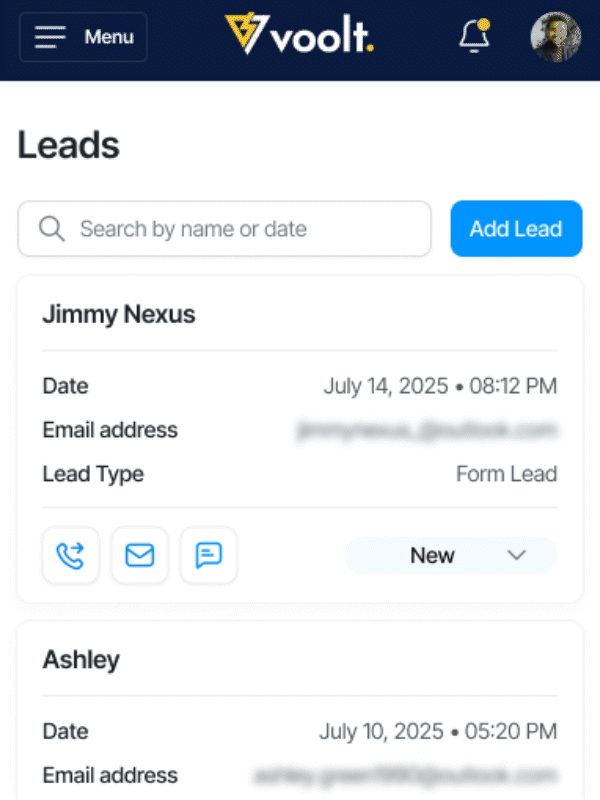Call Jimmy Nexus with the phone icon
The image size is (600, 800).
[x=70, y=555]
